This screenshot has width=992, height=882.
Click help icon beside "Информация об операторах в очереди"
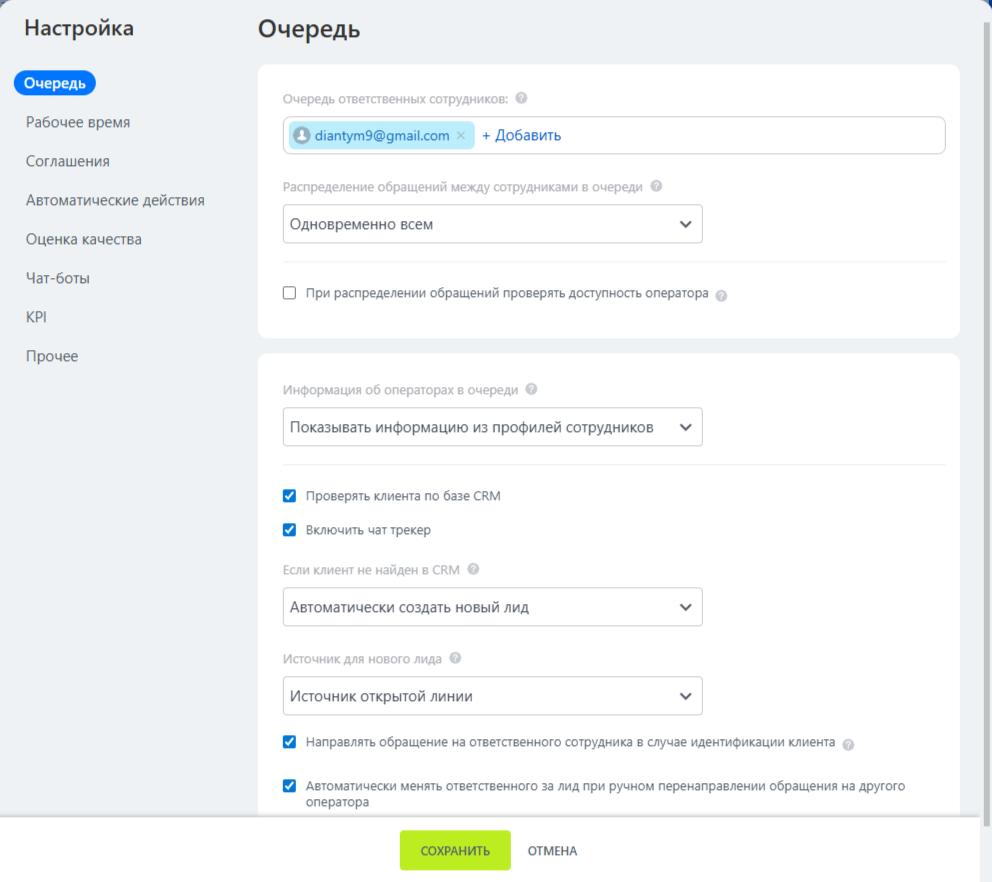pos(531,390)
